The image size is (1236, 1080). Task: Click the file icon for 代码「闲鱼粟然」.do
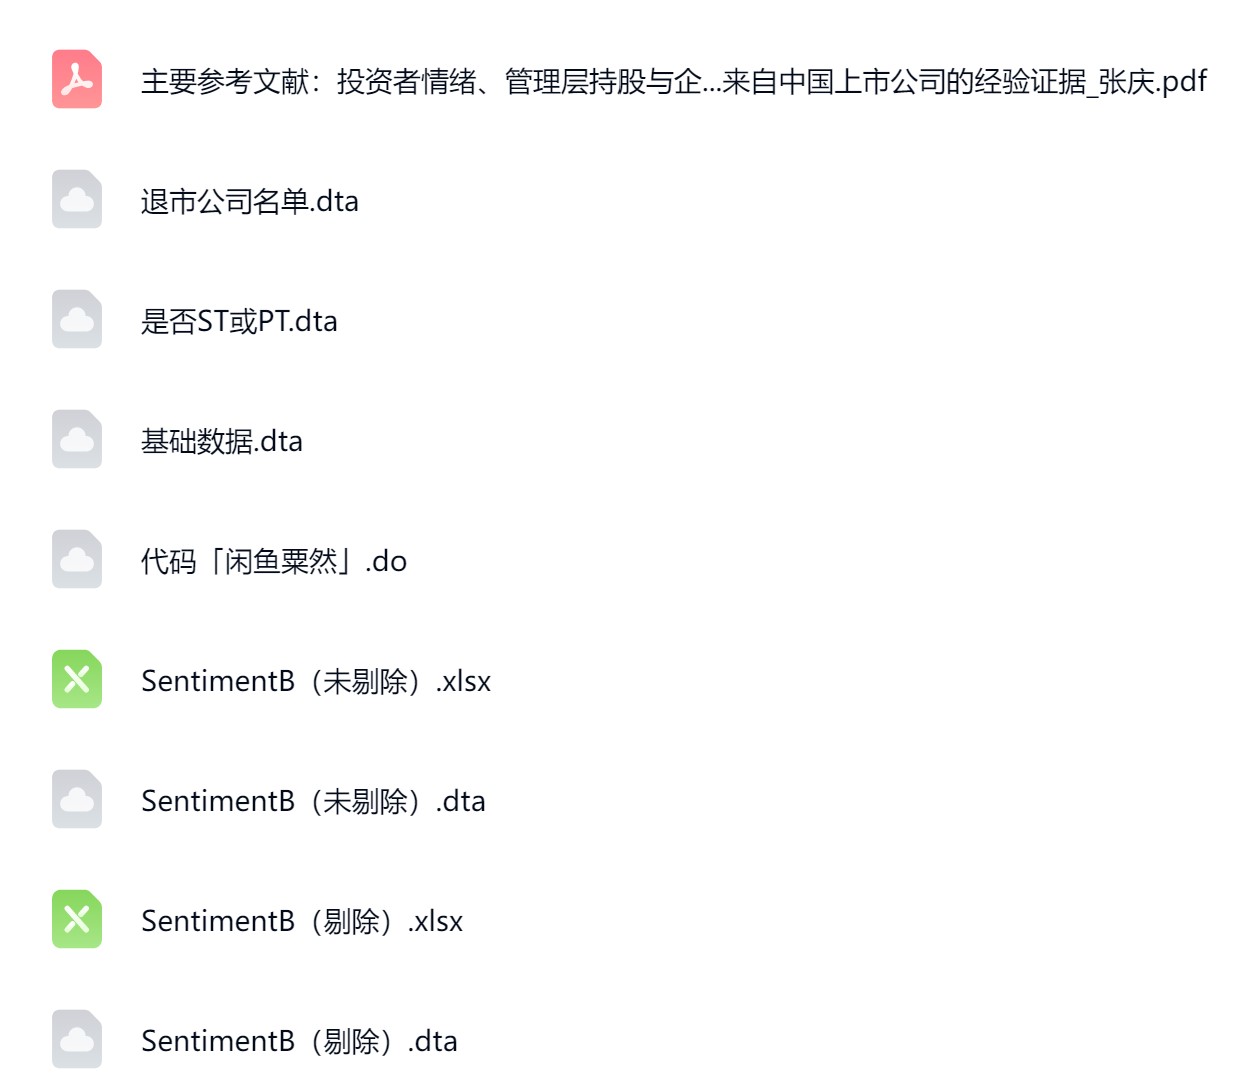(x=77, y=560)
